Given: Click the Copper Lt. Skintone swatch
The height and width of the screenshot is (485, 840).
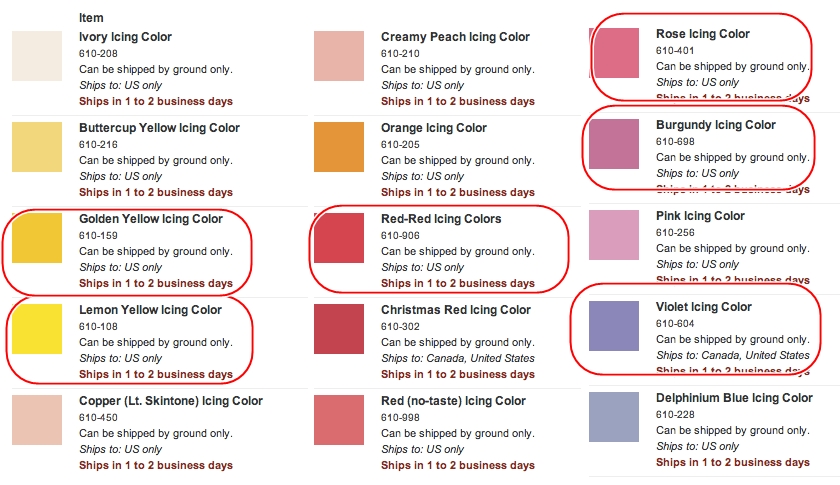Looking at the screenshot, I should [x=37, y=420].
